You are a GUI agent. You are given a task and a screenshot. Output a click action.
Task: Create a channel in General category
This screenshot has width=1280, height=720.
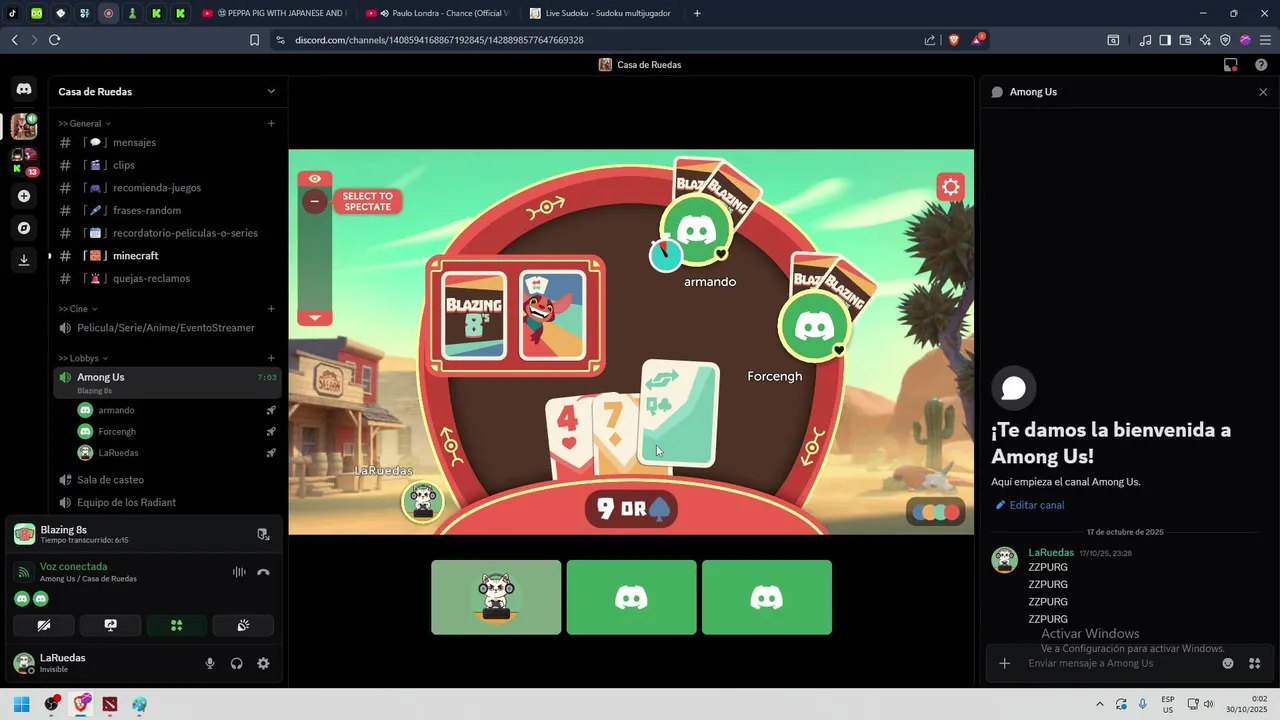(x=271, y=124)
